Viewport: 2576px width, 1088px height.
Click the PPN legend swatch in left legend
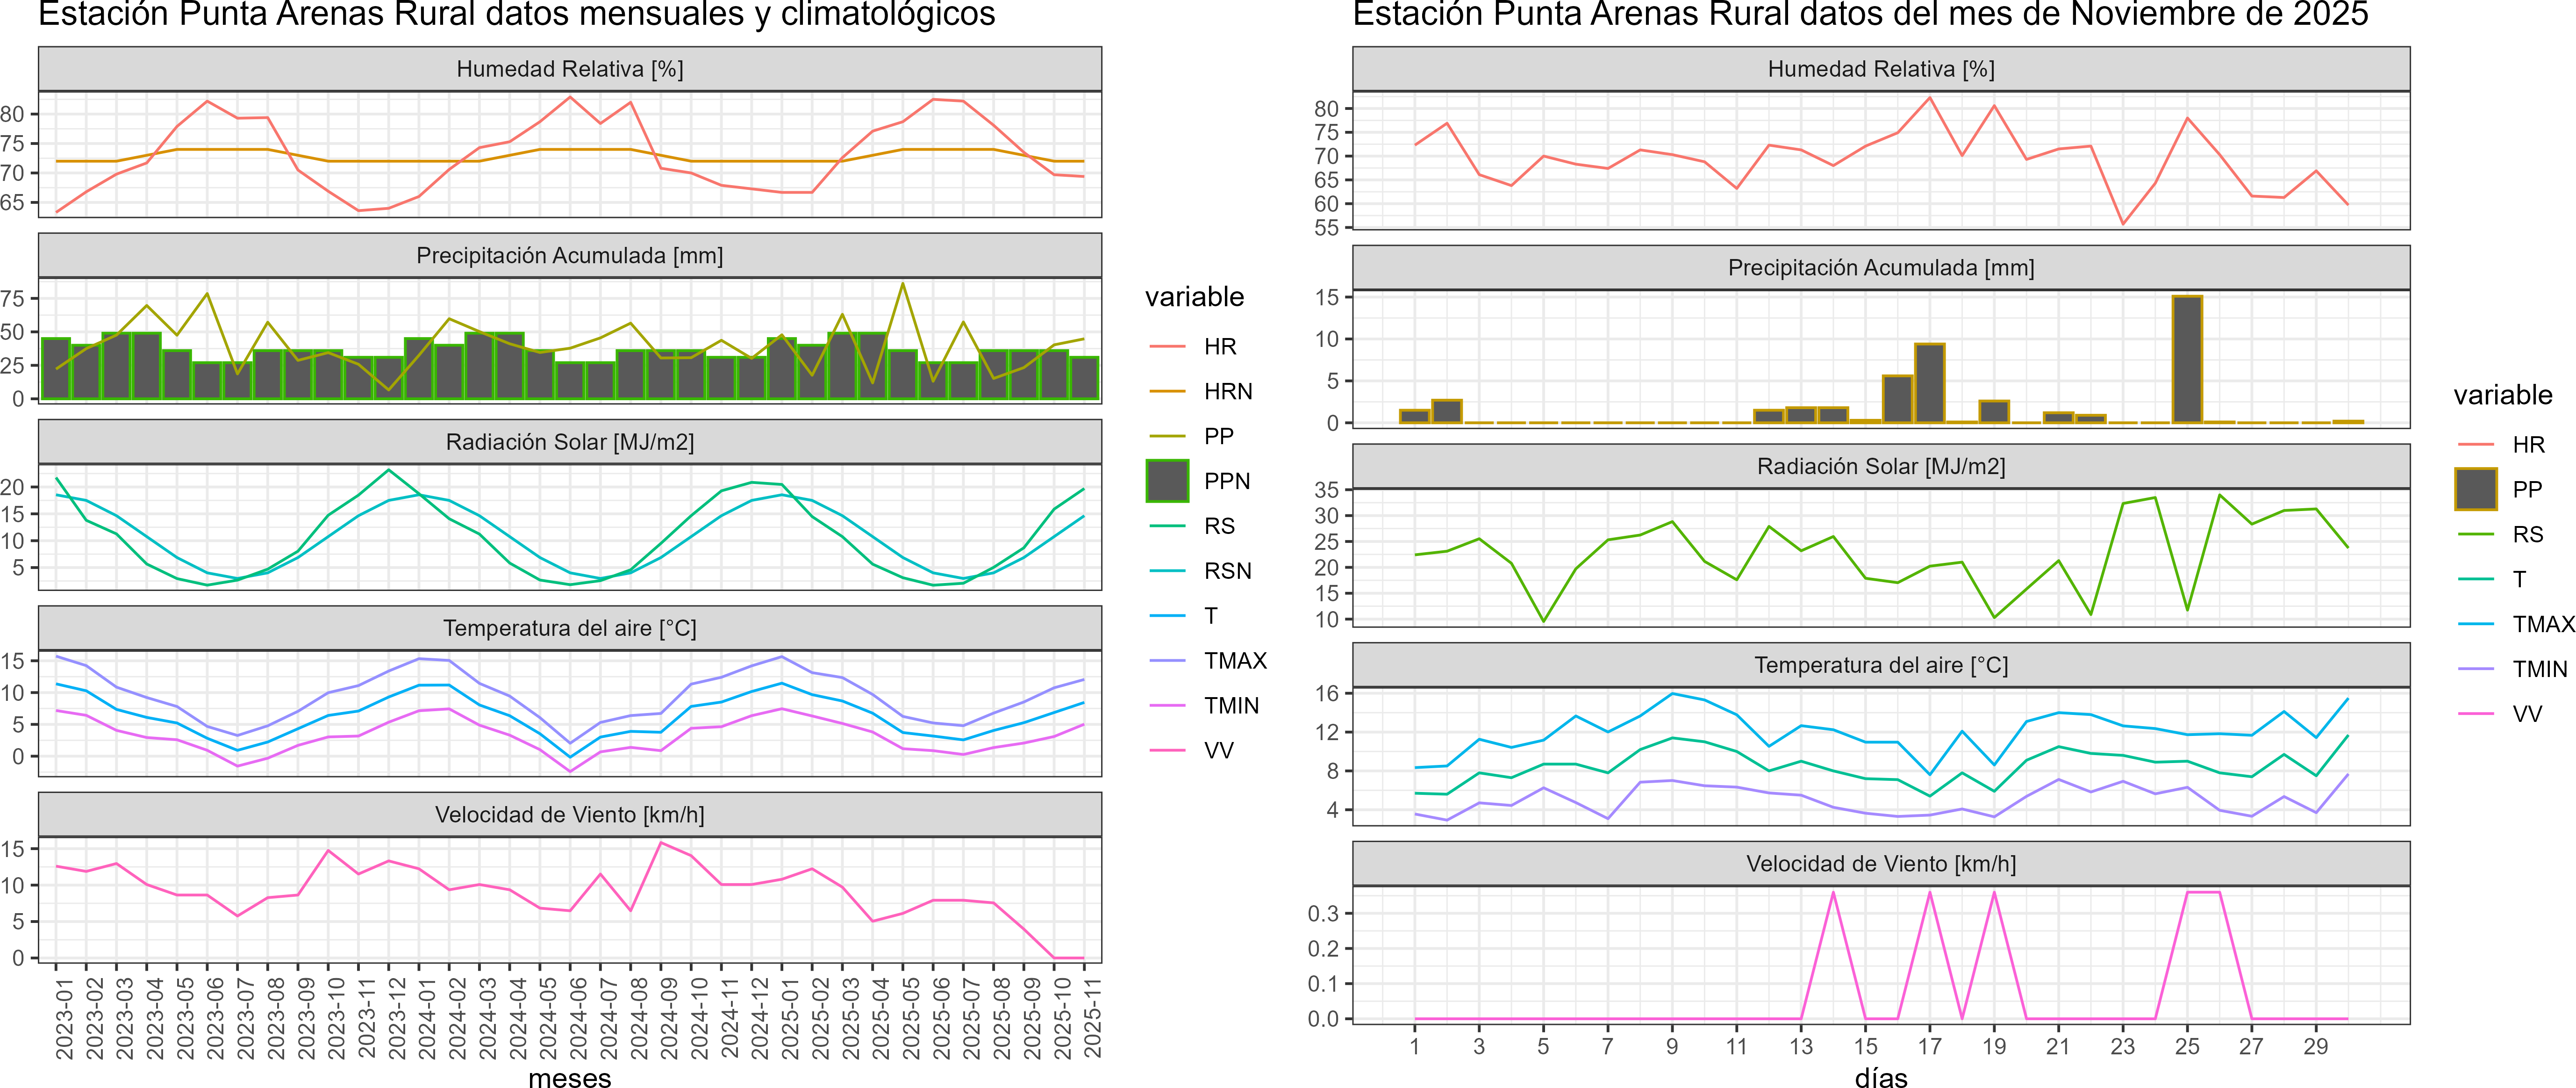[1167, 481]
